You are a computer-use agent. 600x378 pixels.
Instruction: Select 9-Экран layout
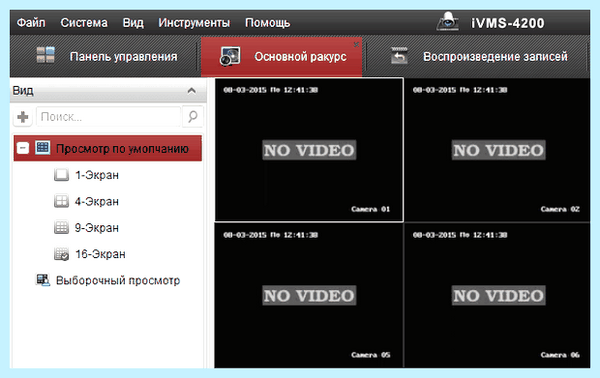click(96, 228)
